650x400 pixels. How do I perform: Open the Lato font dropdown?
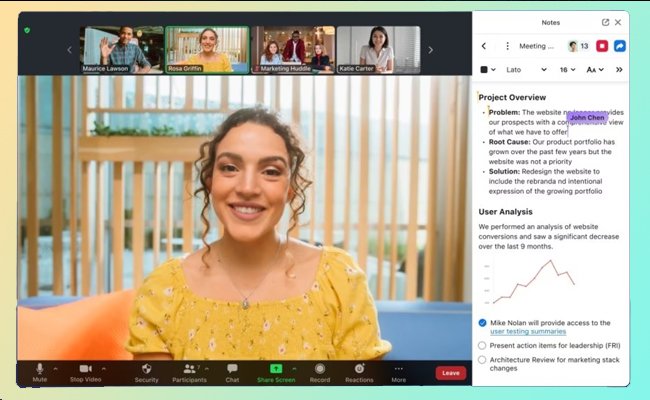point(527,70)
